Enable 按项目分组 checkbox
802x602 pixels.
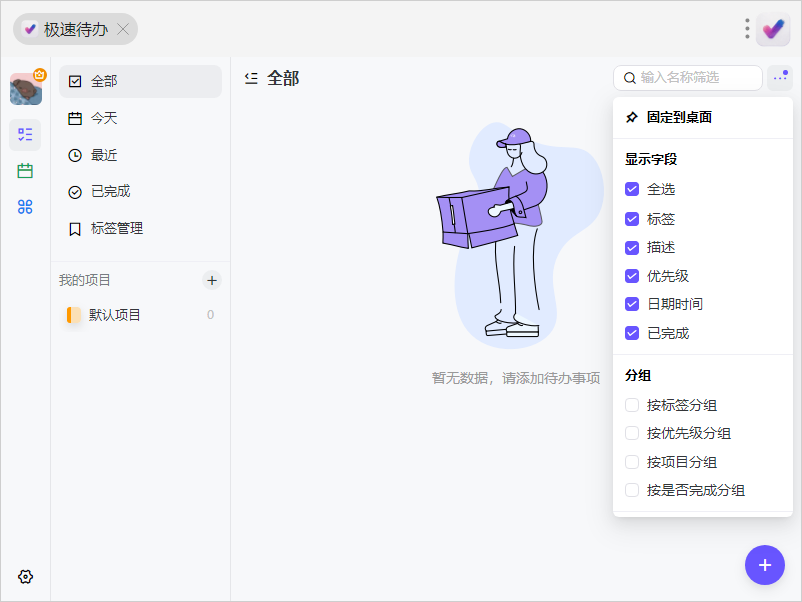pyautogui.click(x=632, y=462)
